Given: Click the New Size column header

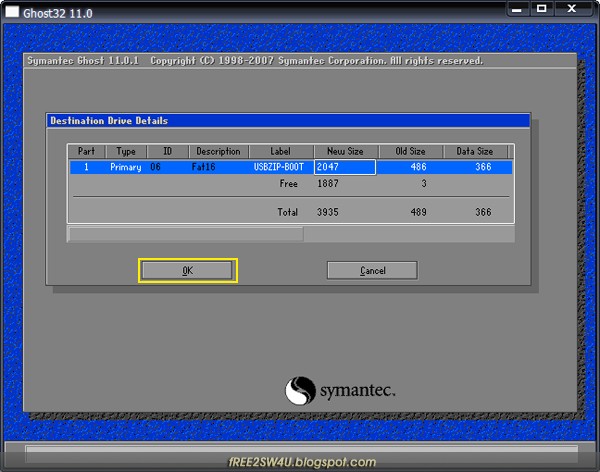Looking at the screenshot, I should click(x=346, y=152).
